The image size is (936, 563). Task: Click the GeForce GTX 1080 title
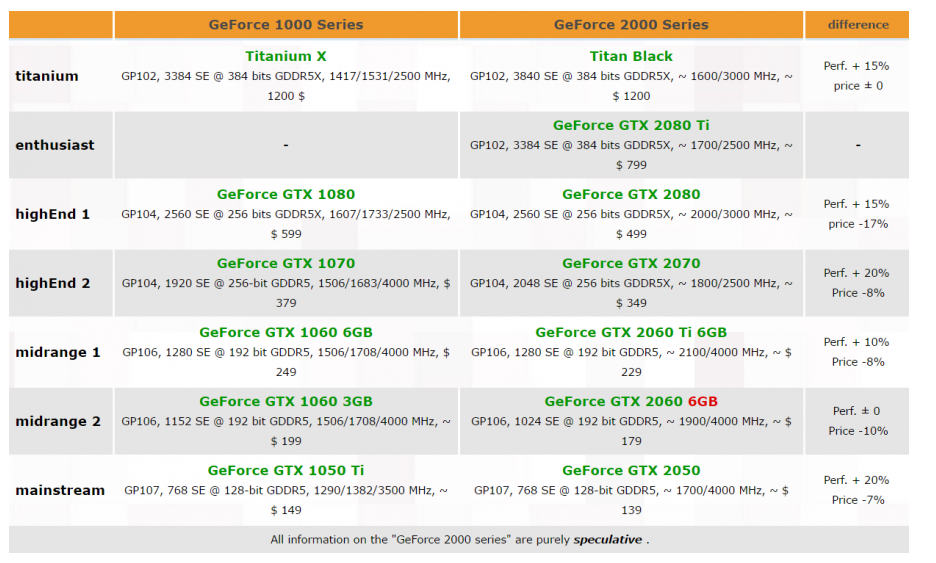285,195
